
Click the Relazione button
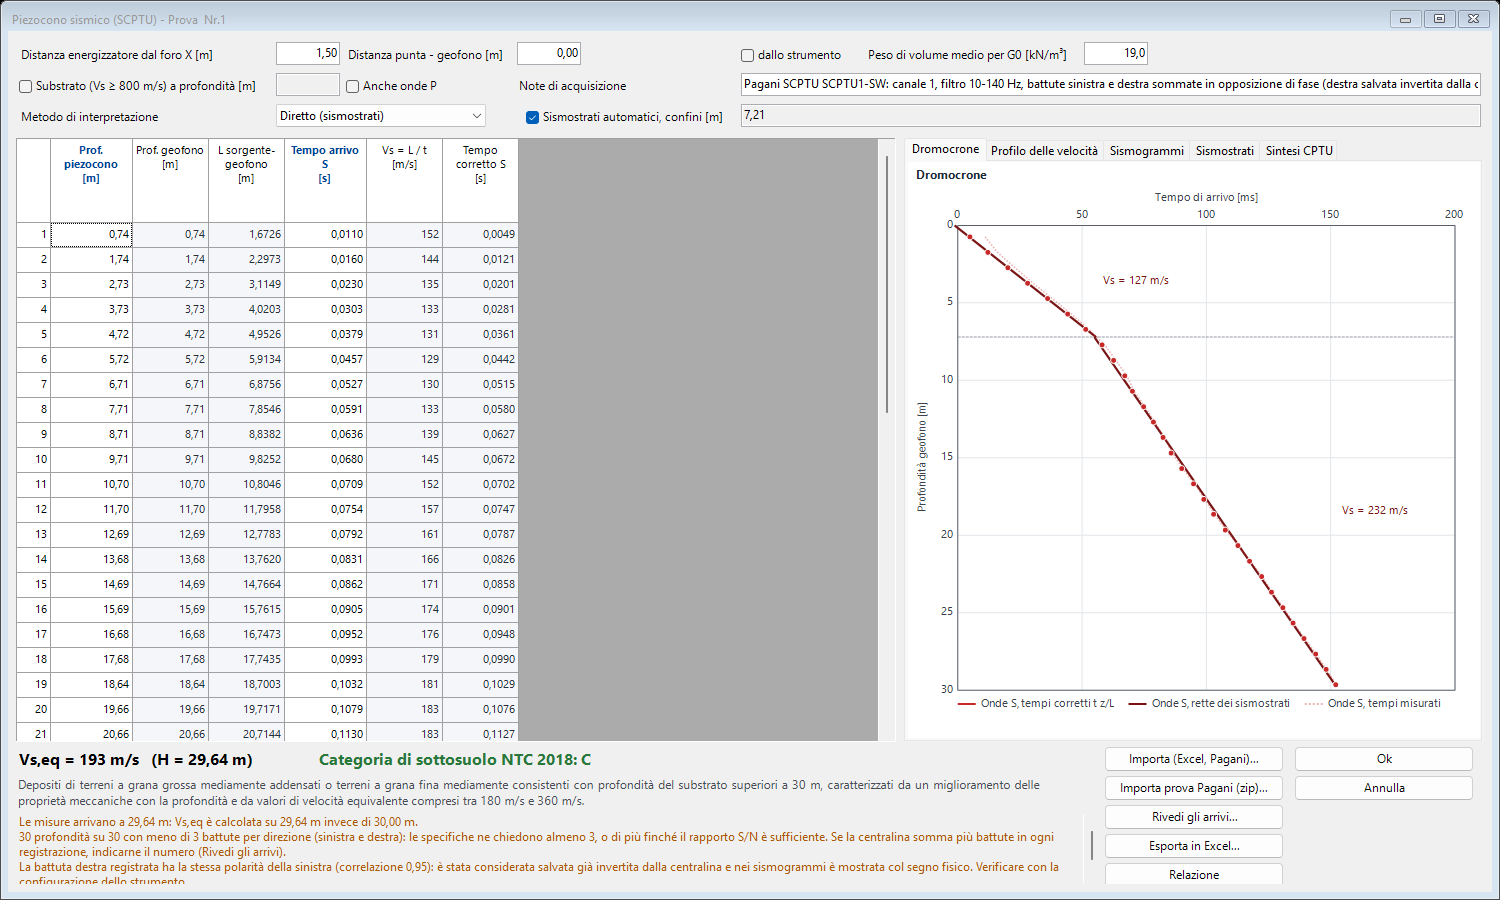[x=1194, y=874]
